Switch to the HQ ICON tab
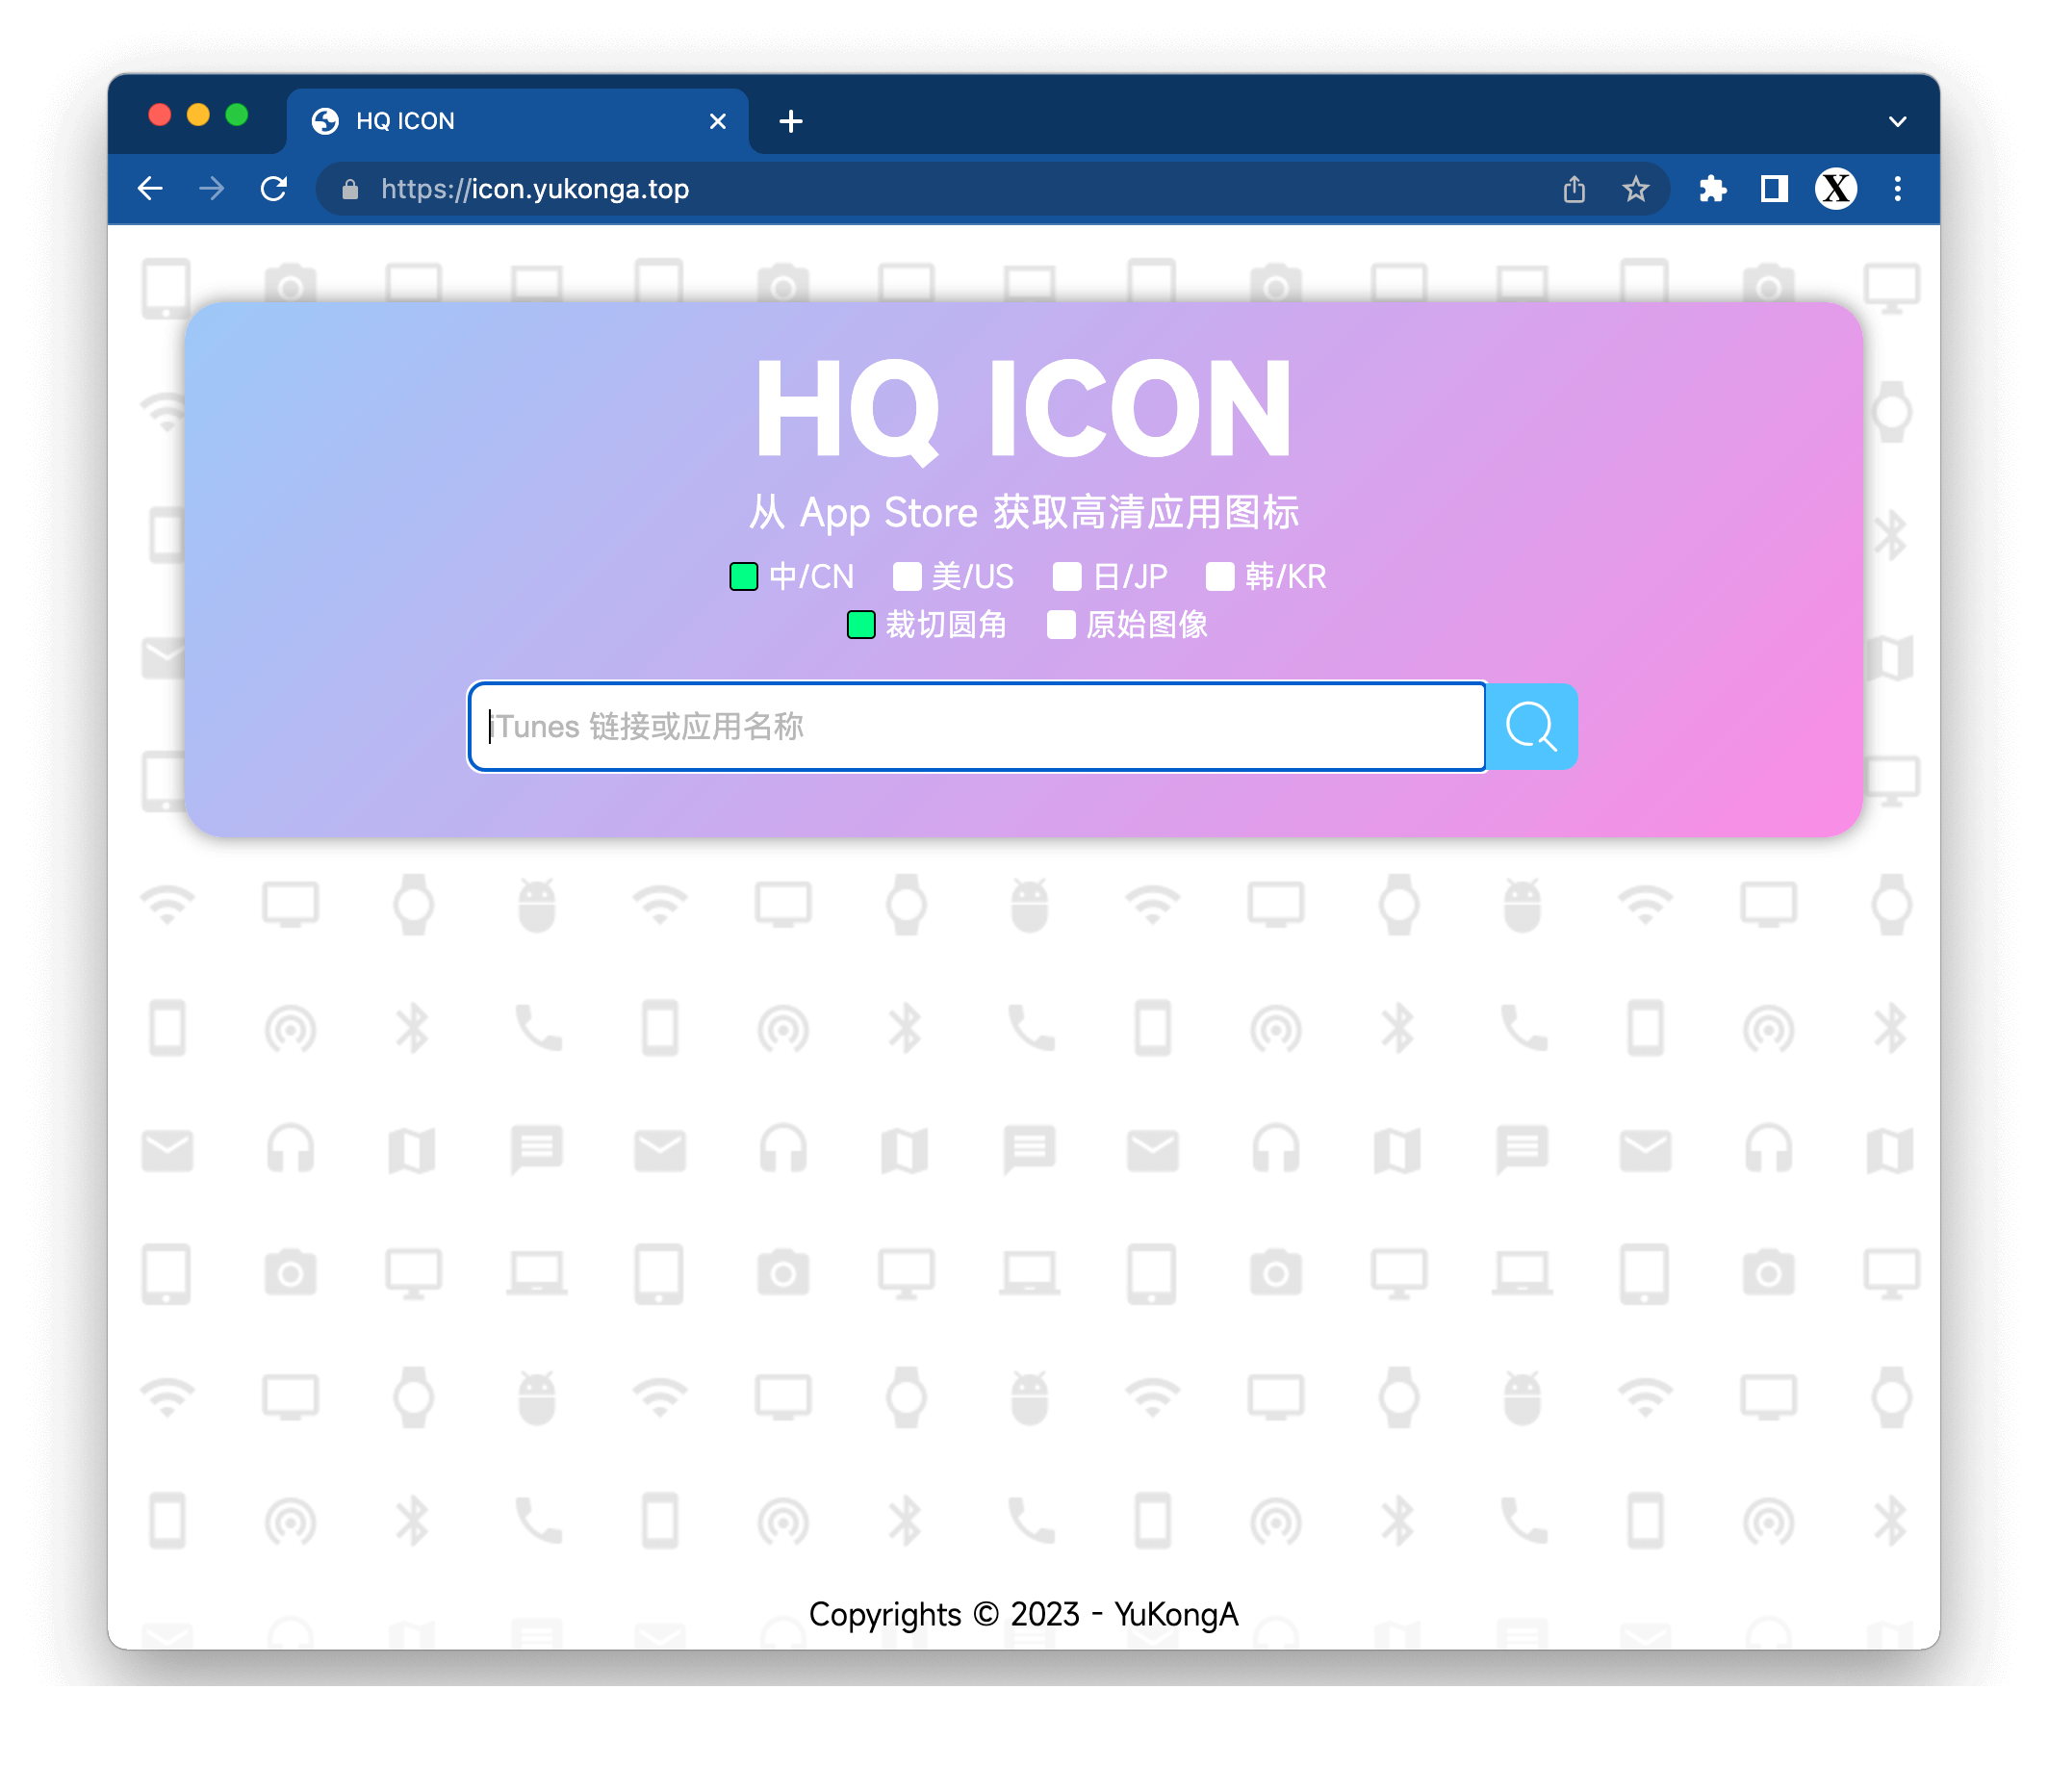Screen dimensions: 2048x1792 500,121
